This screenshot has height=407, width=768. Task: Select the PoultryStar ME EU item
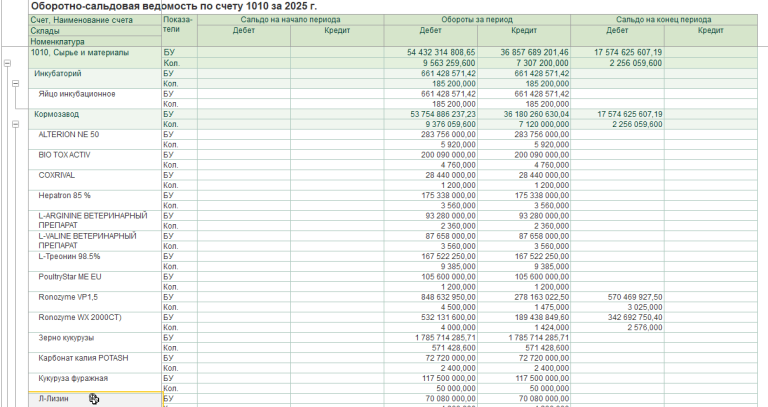pyautogui.click(x=70, y=277)
